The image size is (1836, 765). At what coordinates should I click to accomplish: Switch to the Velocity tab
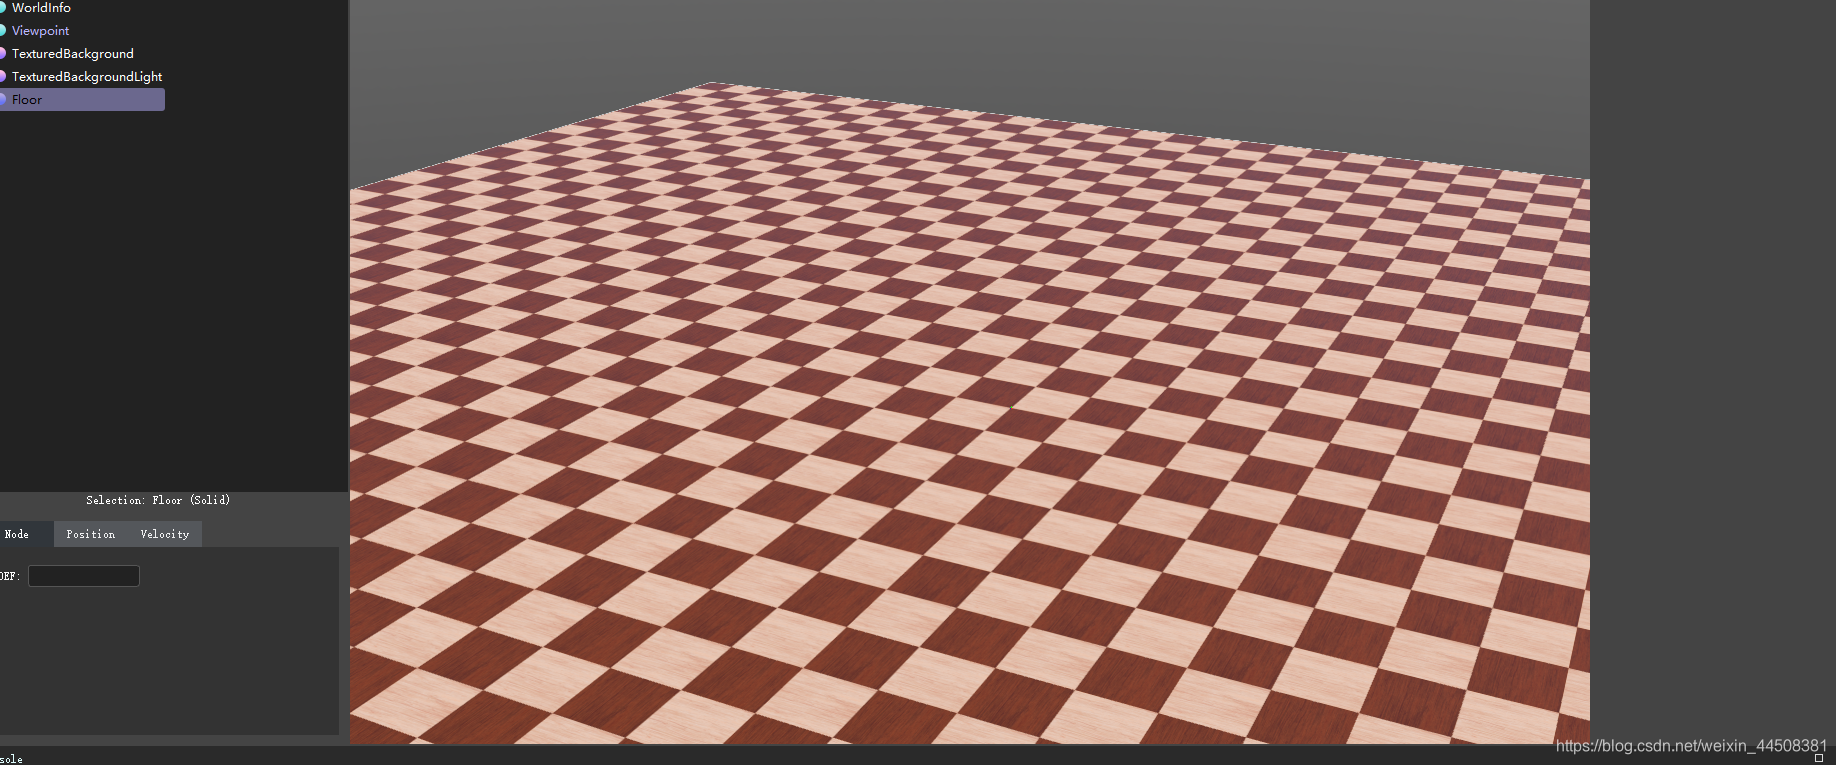point(165,534)
